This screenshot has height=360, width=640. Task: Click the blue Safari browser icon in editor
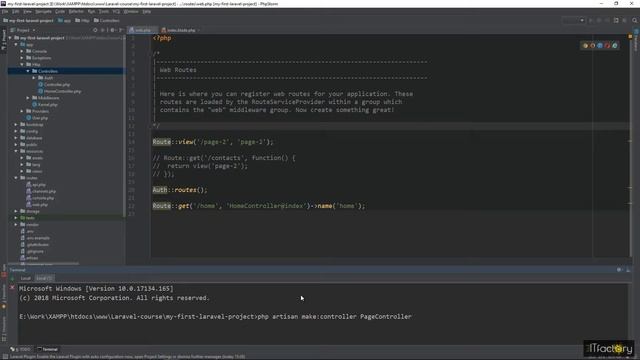point(600,46)
